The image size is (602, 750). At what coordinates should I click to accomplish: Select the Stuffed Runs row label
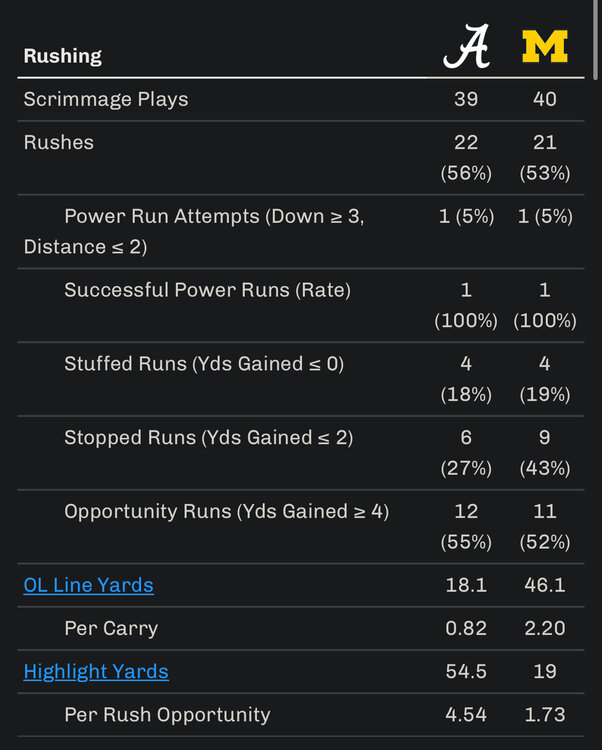[204, 364]
